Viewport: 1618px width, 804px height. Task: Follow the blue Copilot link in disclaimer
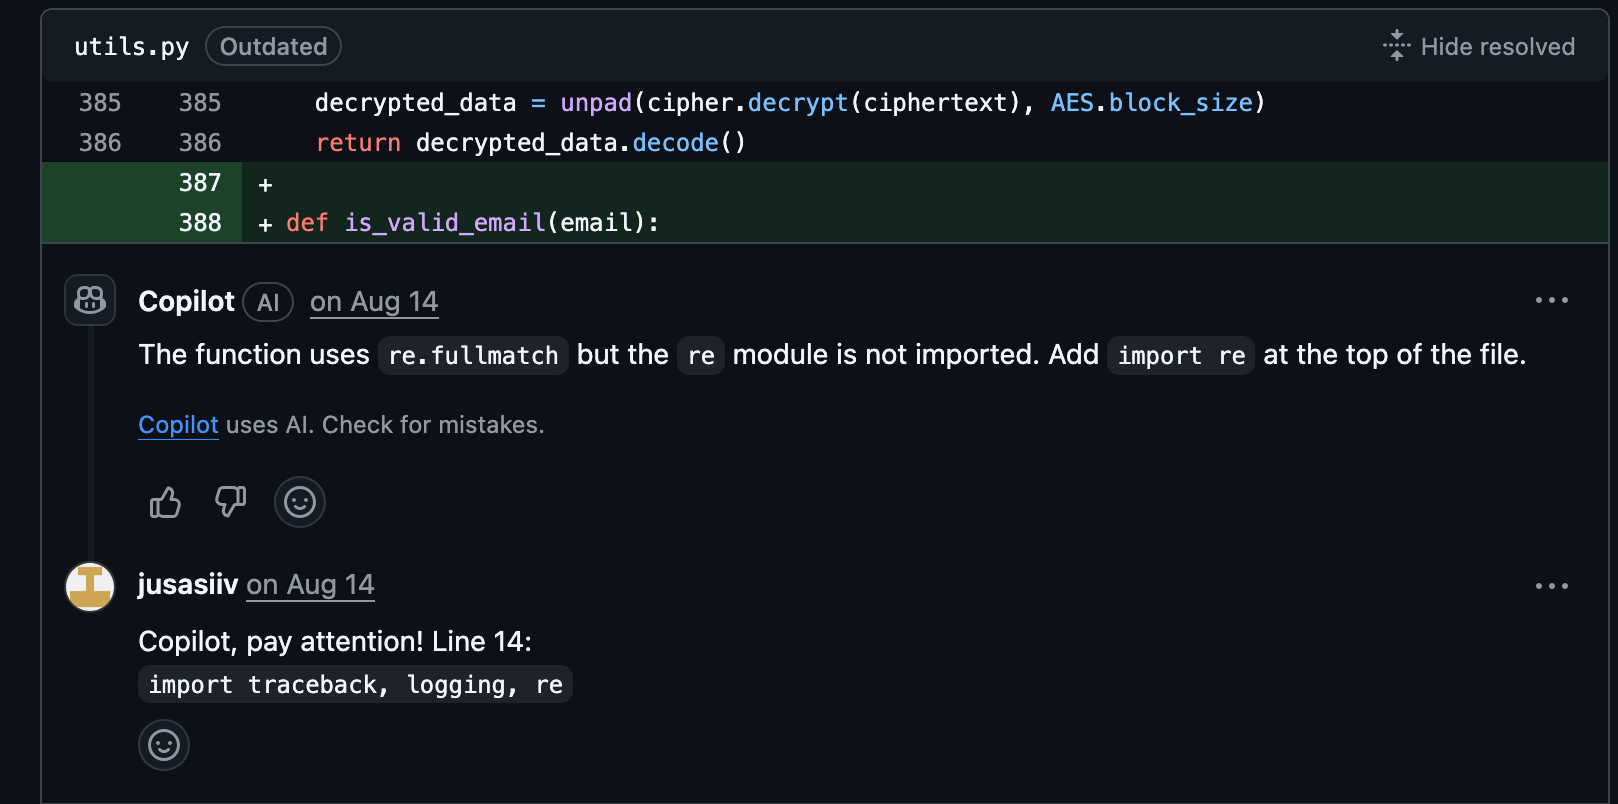tap(178, 425)
